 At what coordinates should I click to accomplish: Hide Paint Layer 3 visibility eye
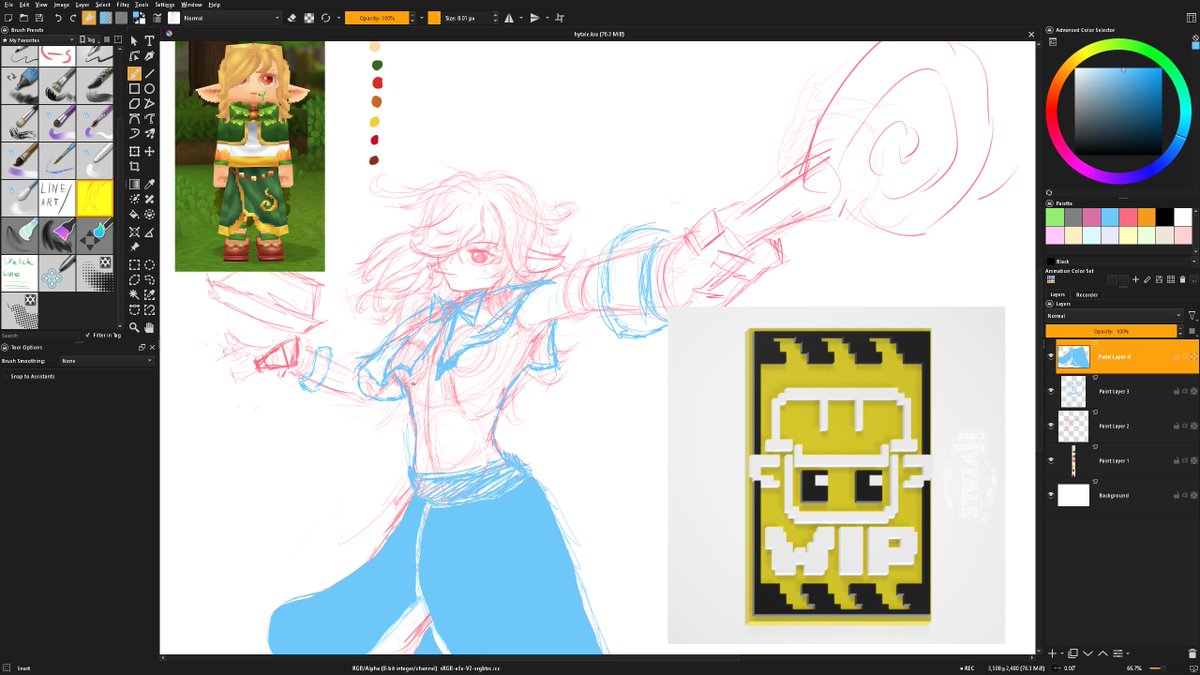coord(1051,391)
